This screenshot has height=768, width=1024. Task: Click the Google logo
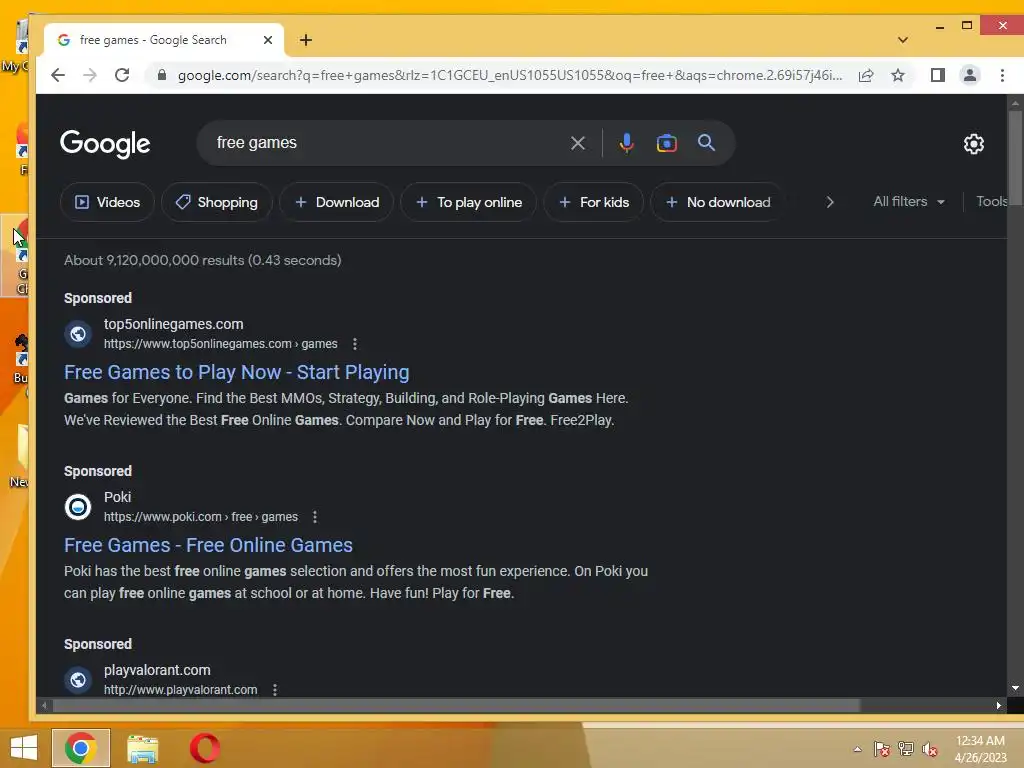105,144
